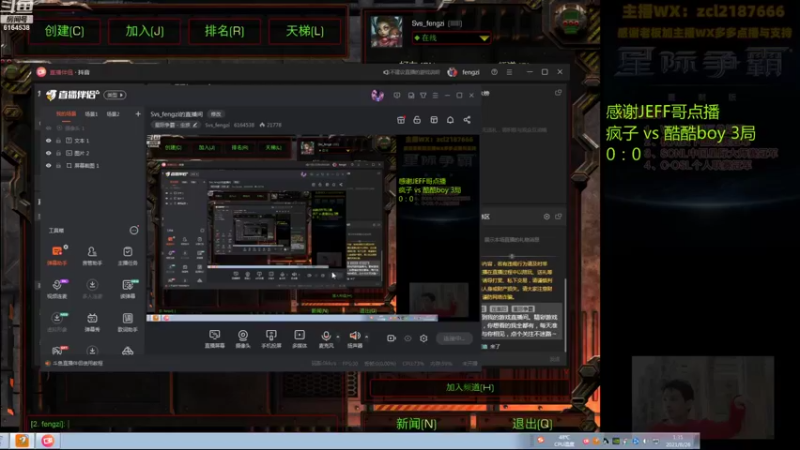This screenshot has width=800, height=450.
Task: Hide the 图片 2 layer
Action: [x=48, y=153]
